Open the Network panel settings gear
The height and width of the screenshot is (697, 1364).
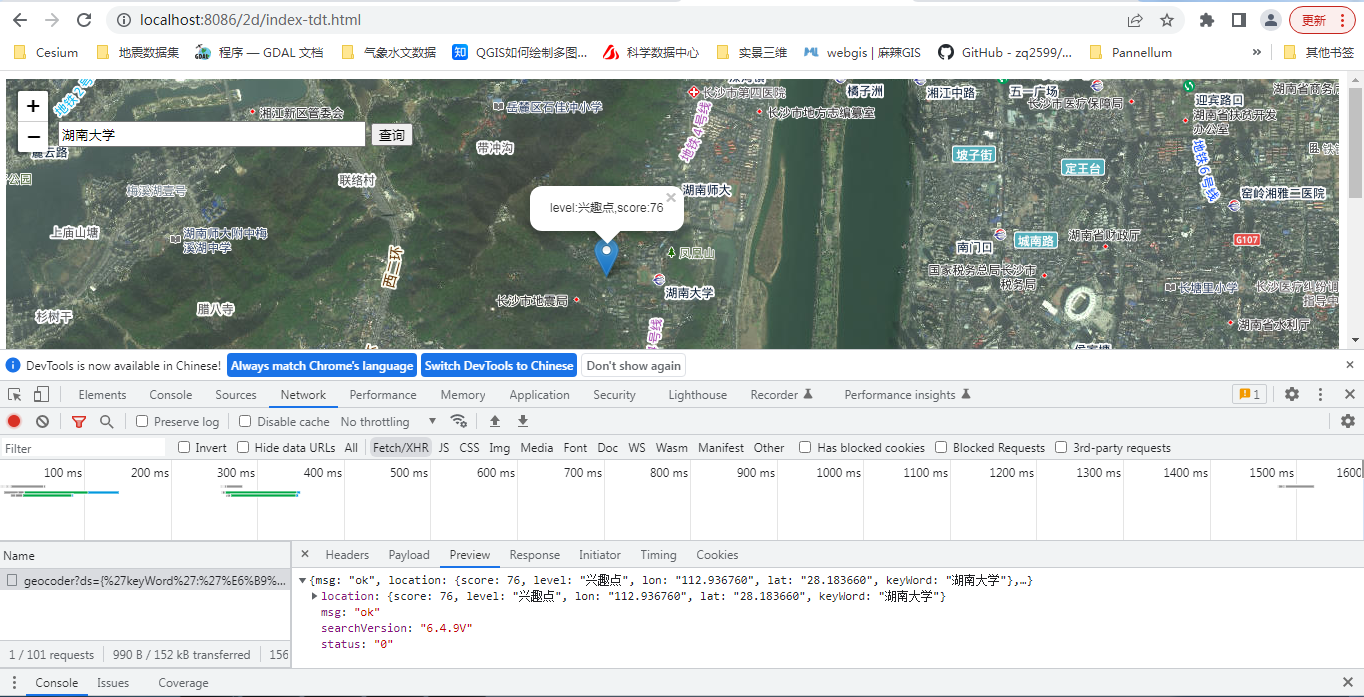point(1348,421)
